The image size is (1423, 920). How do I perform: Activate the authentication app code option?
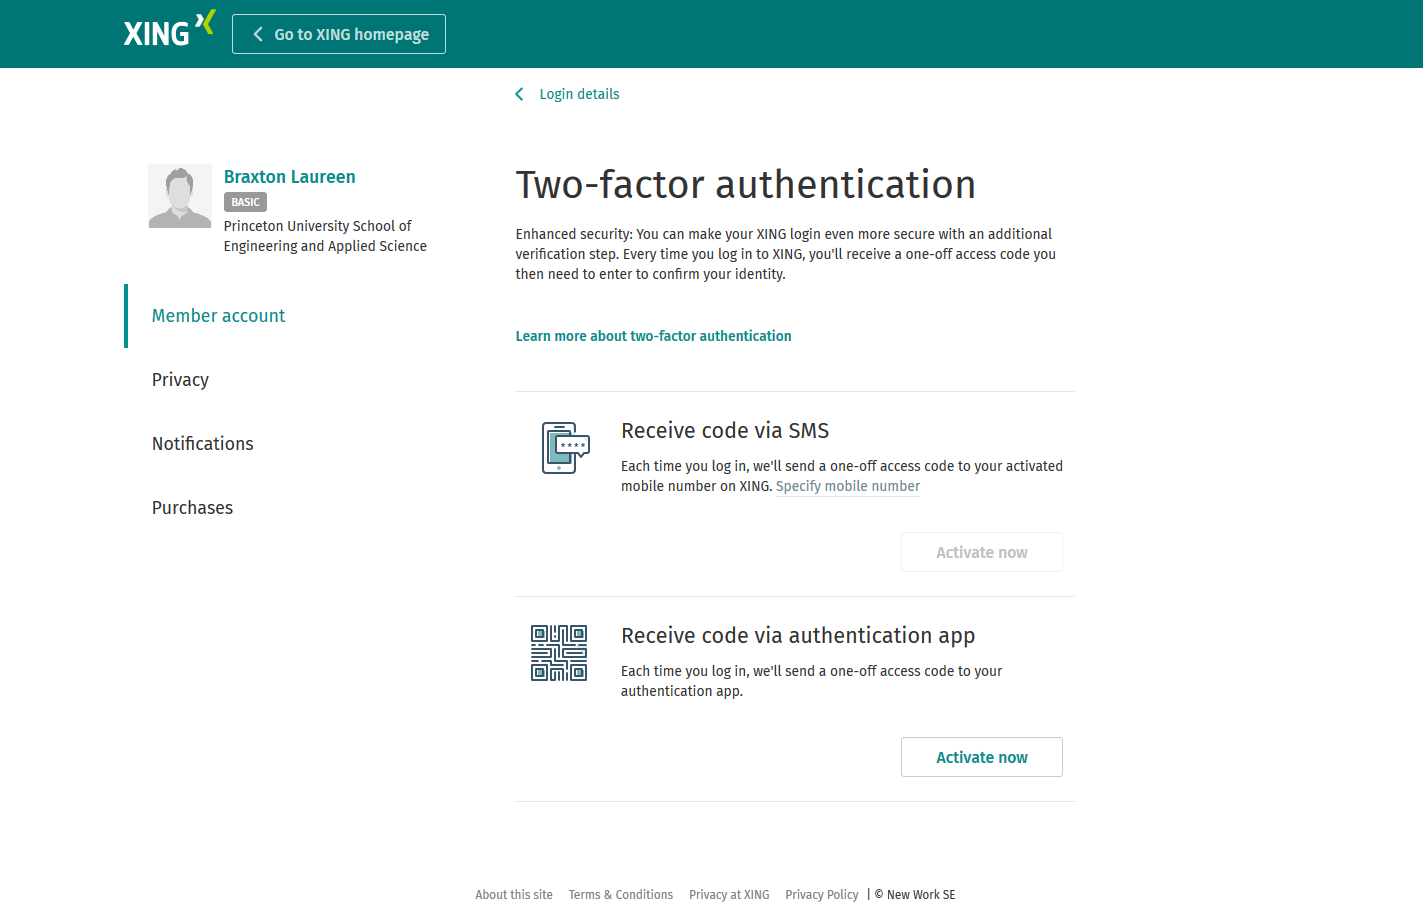(982, 757)
